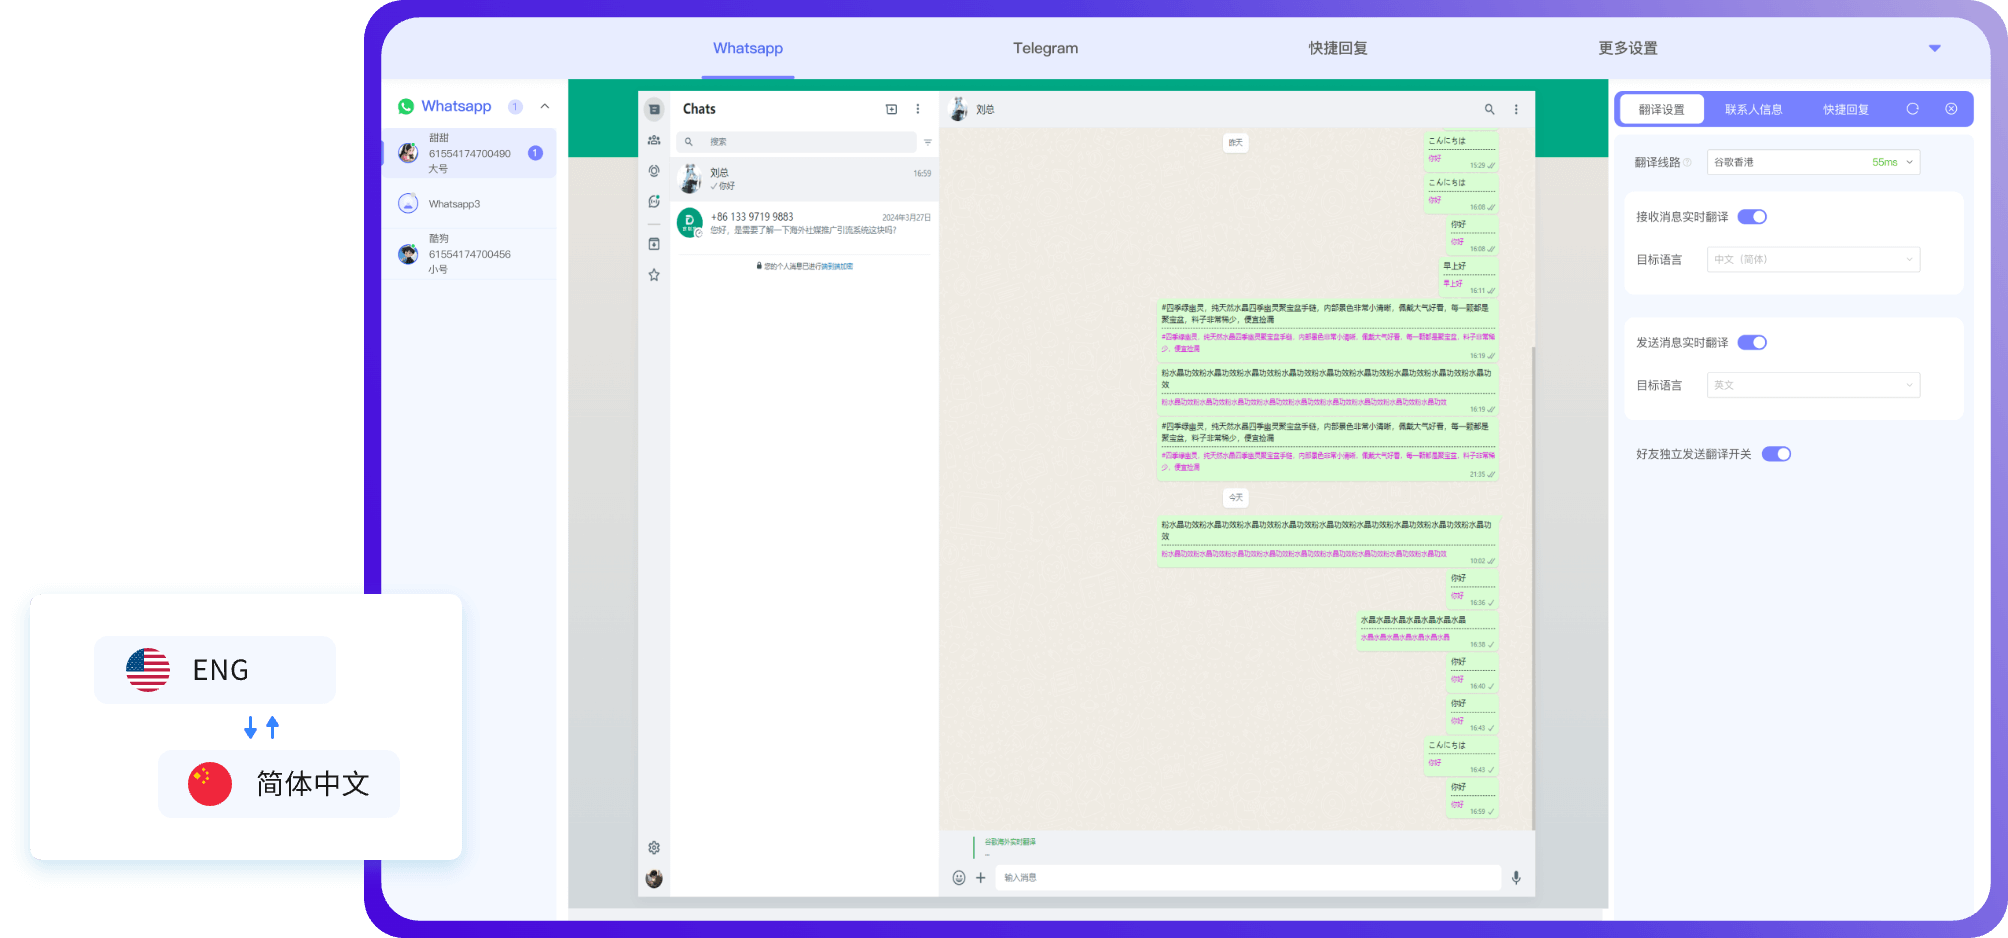Switch to the Telegram tab

[x=1045, y=48]
